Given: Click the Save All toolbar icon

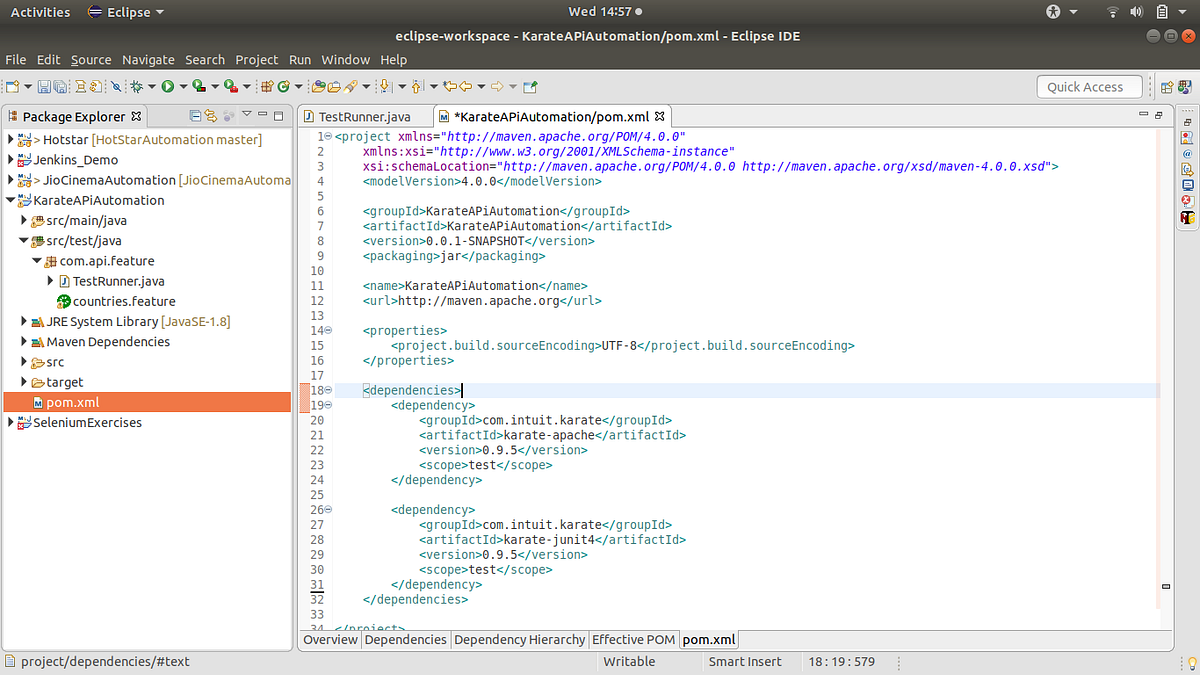Looking at the screenshot, I should pos(60,86).
